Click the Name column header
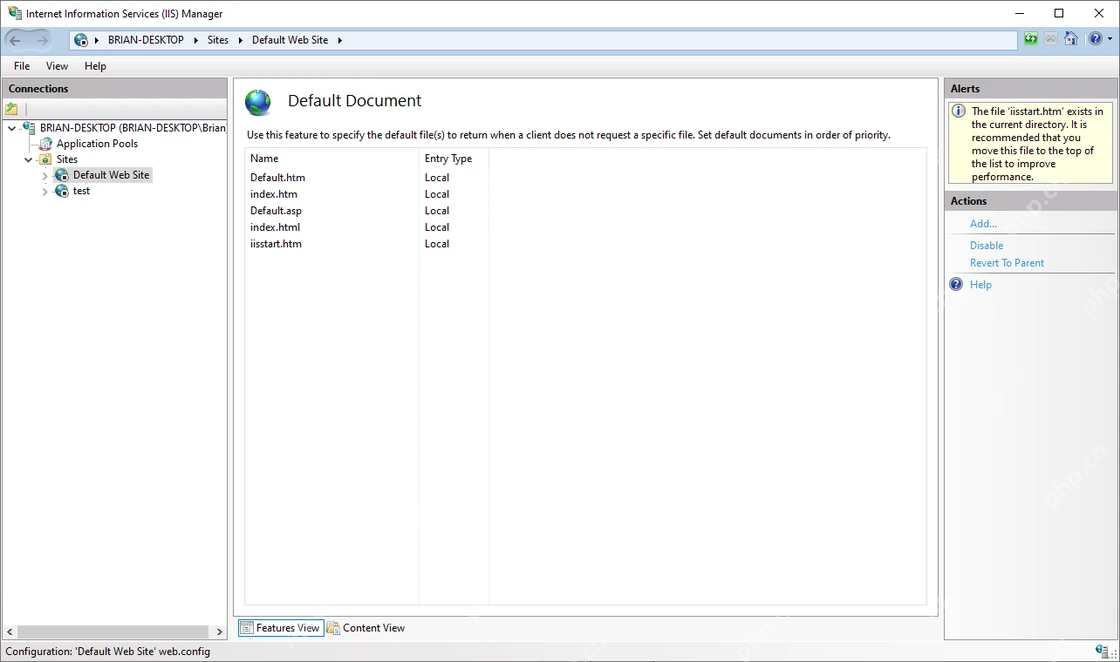1120x662 pixels. tap(331, 159)
